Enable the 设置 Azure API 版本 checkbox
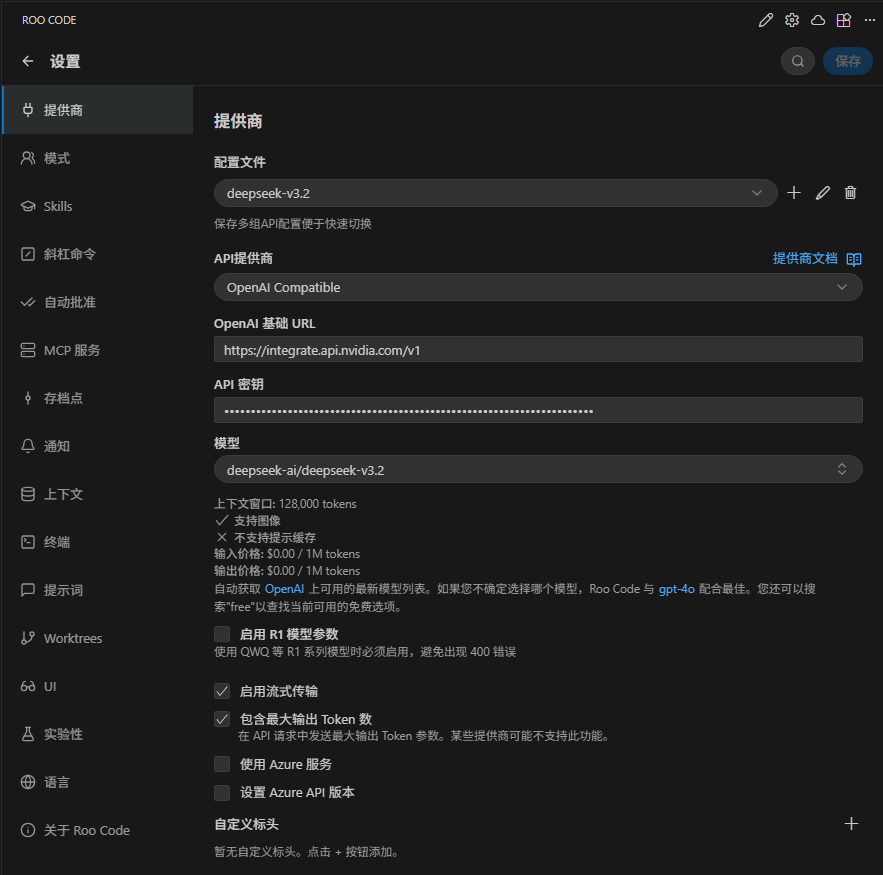 pos(222,792)
